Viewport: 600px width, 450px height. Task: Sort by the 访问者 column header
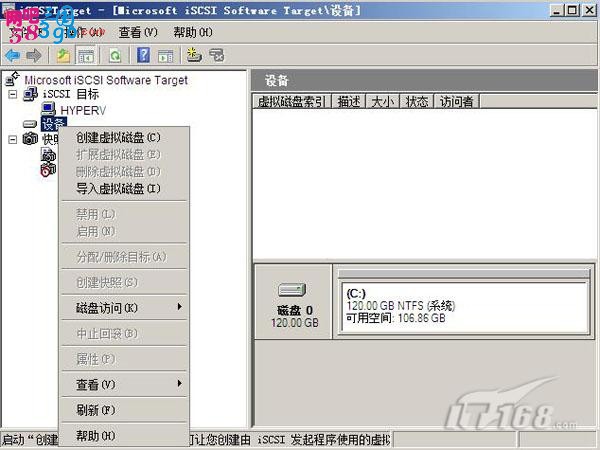pyautogui.click(x=456, y=102)
